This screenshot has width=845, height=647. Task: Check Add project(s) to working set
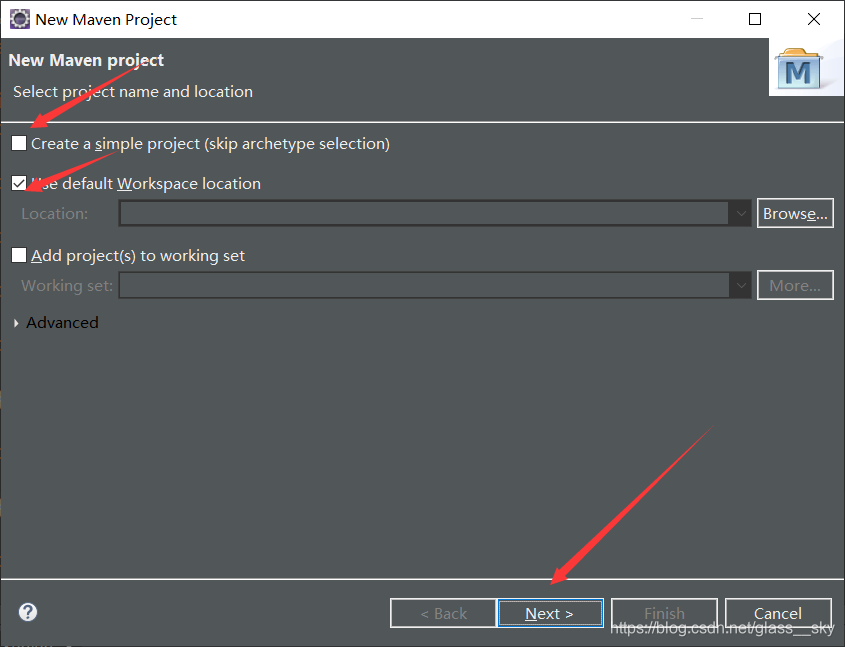[x=19, y=255]
